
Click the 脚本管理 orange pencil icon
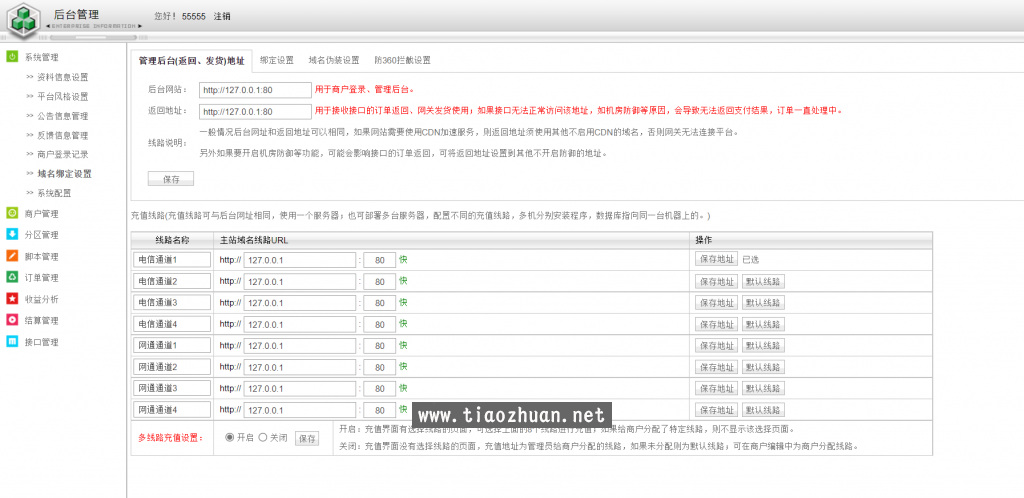12,256
